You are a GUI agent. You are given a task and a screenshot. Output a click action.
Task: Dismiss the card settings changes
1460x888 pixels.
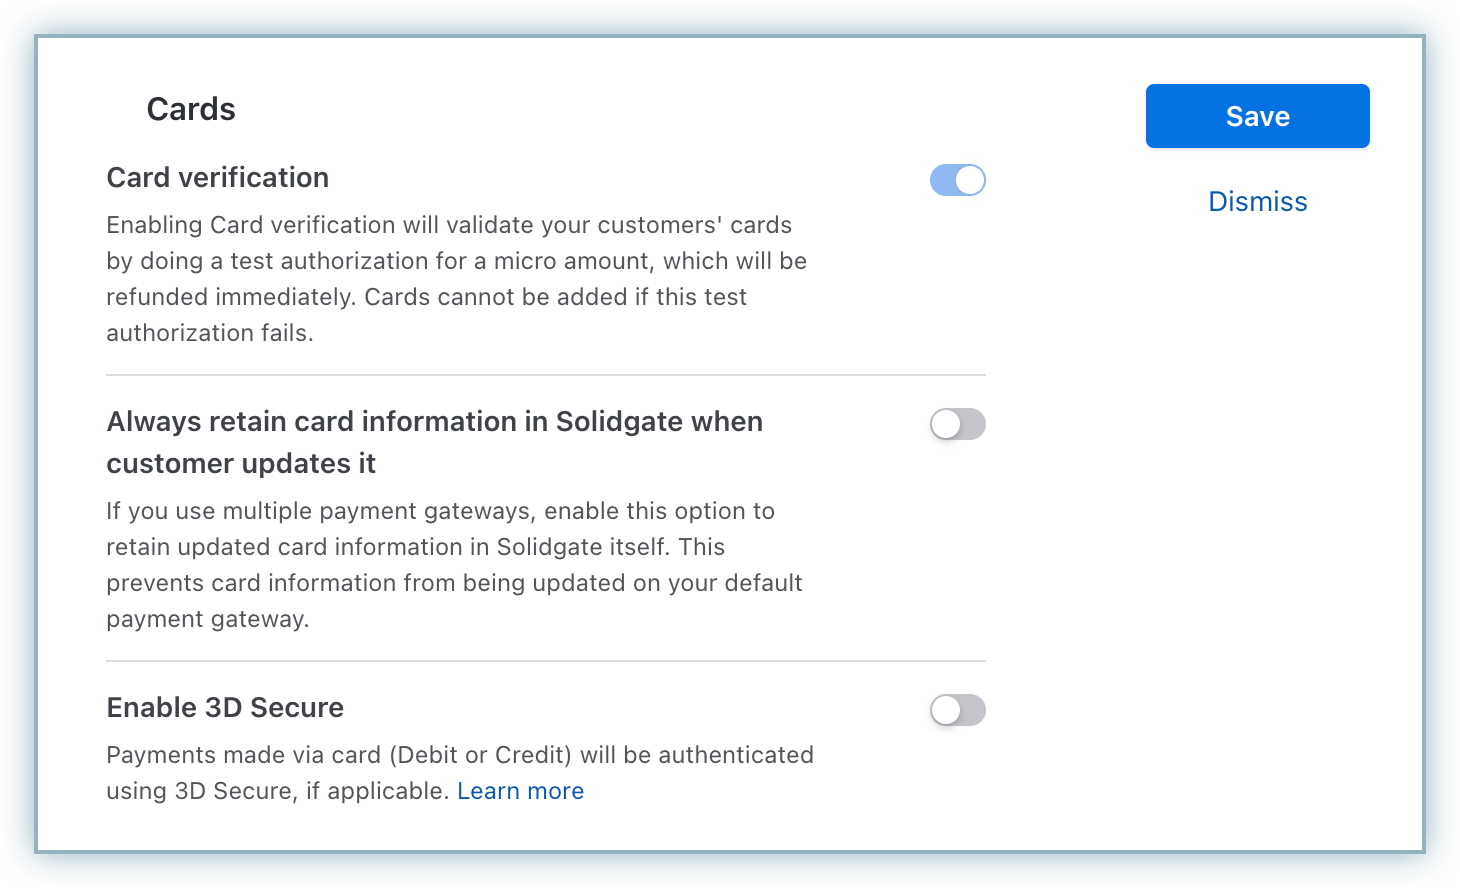click(x=1257, y=201)
